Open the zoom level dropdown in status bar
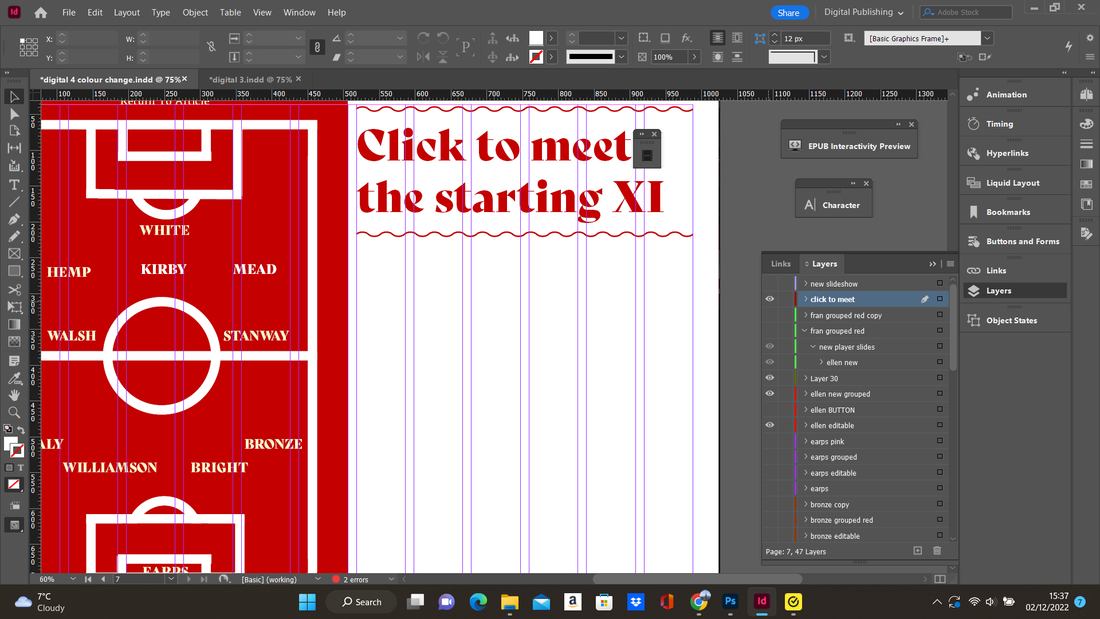 (x=72, y=579)
